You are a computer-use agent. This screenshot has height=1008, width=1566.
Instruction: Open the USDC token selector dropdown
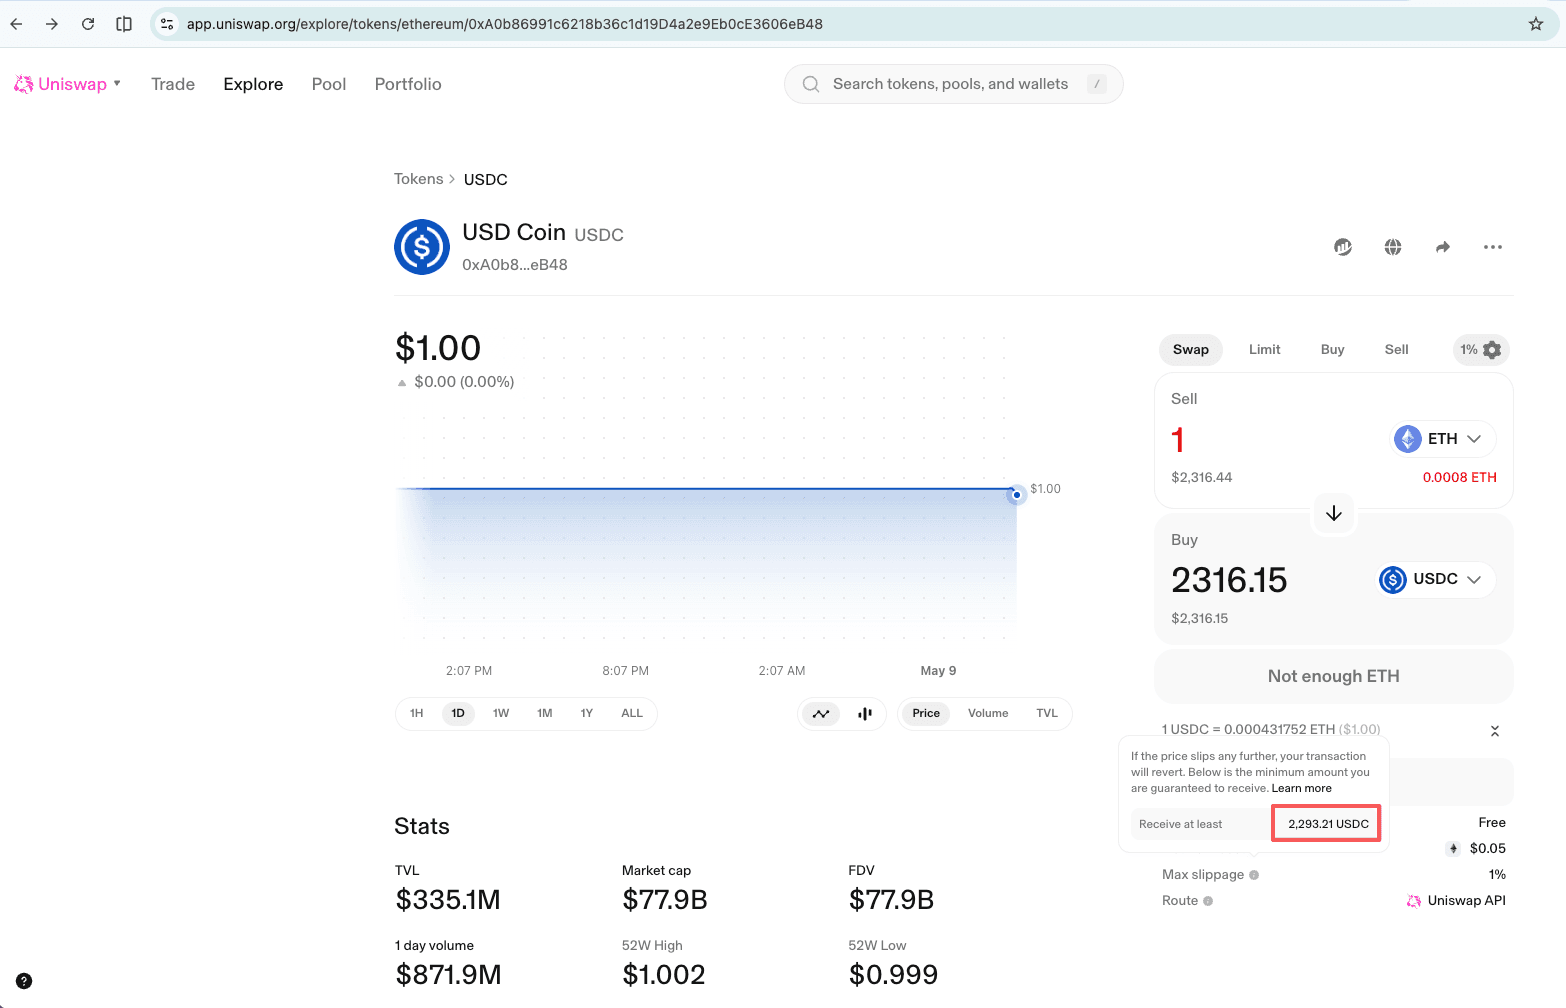tap(1437, 579)
